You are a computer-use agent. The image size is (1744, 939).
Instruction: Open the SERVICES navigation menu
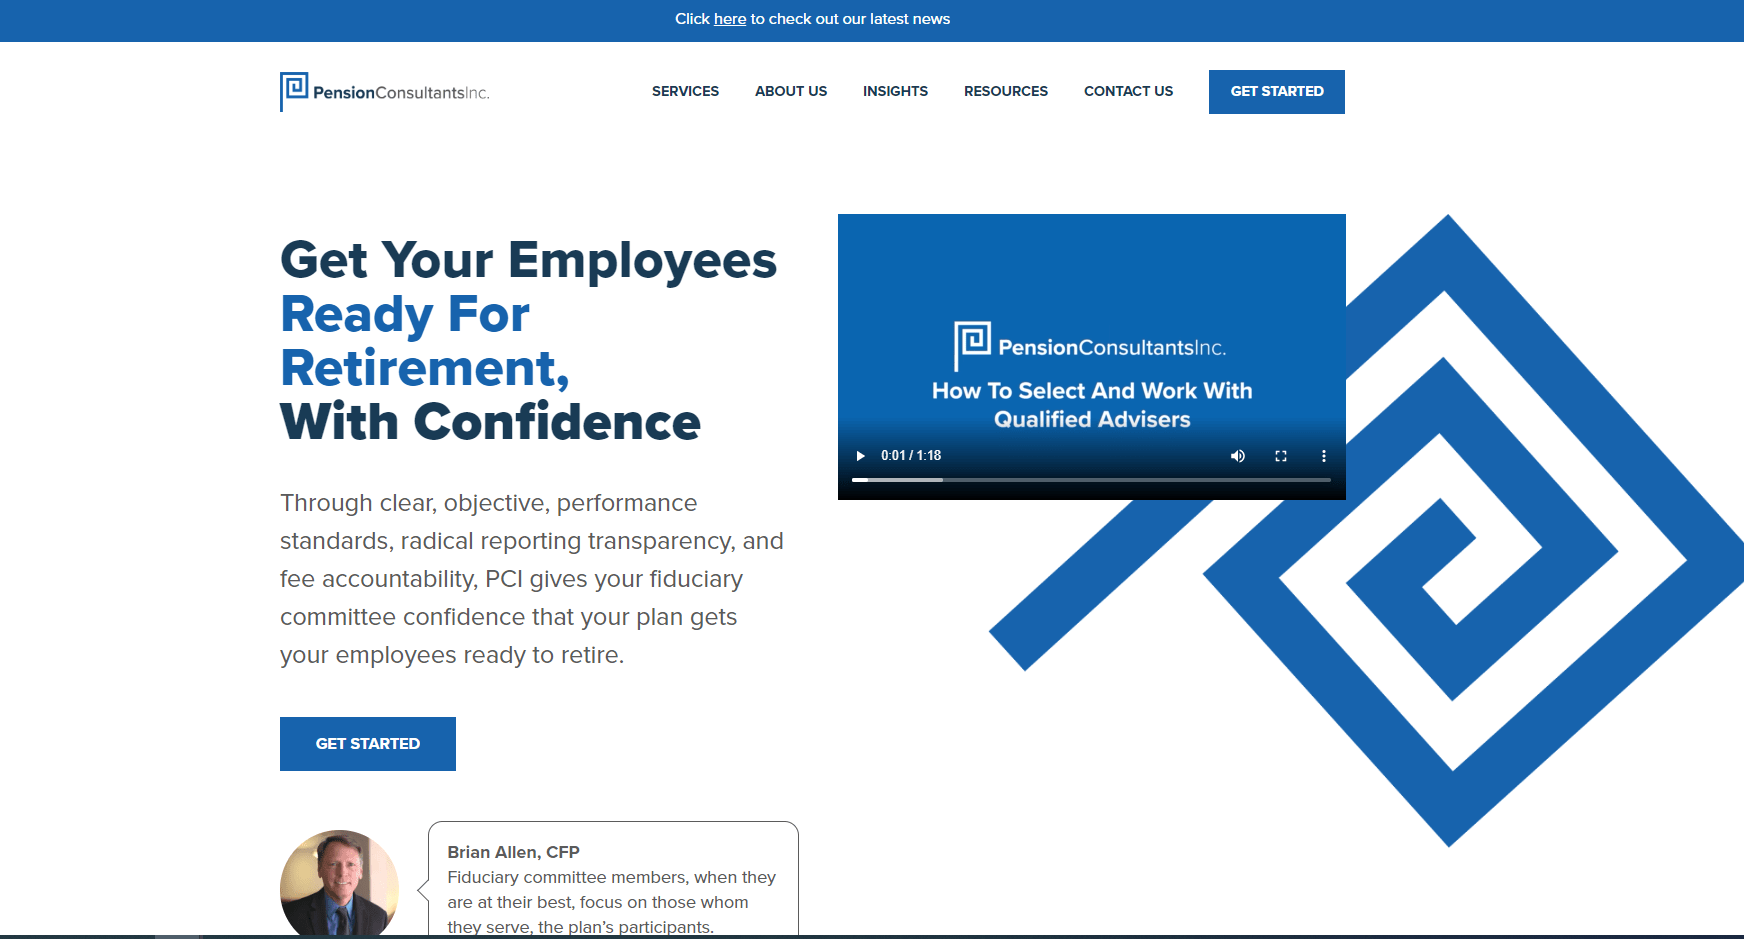pyautogui.click(x=685, y=91)
